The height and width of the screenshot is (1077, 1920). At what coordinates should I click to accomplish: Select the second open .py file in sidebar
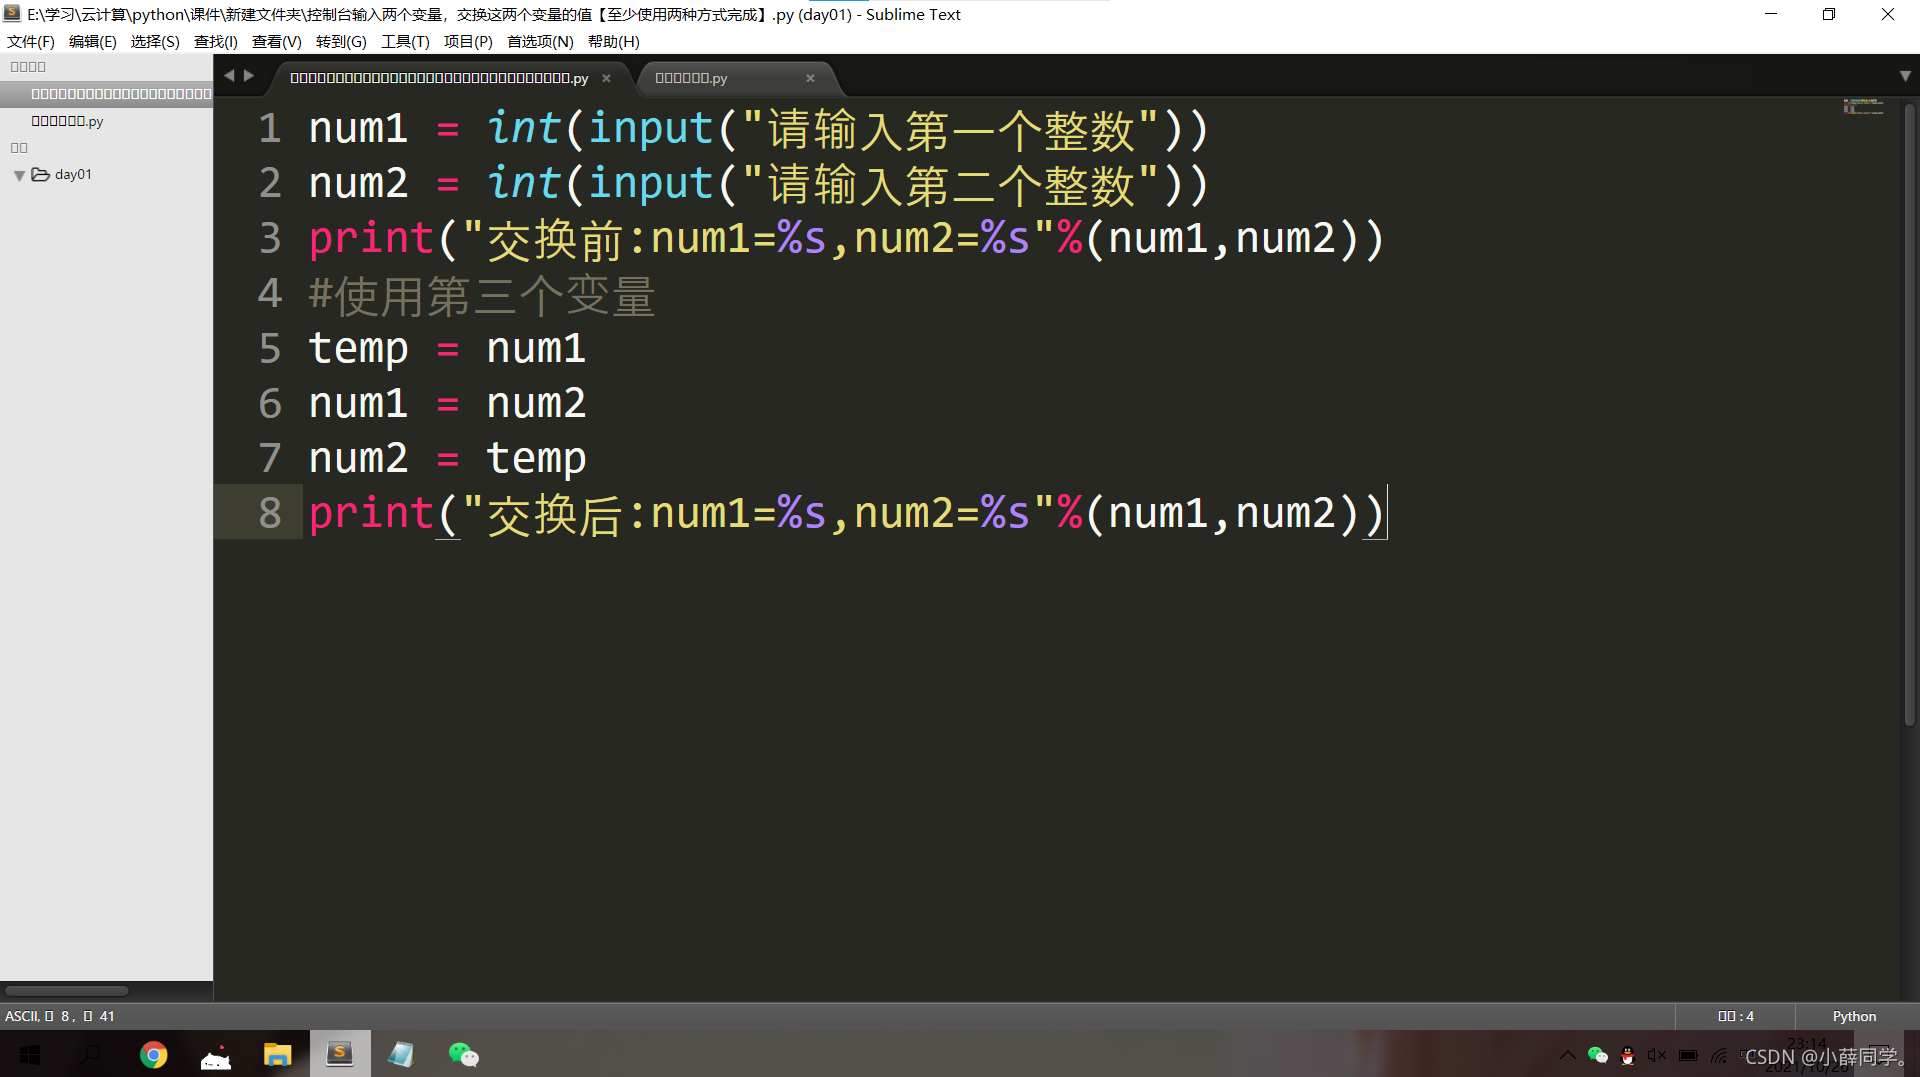point(67,121)
